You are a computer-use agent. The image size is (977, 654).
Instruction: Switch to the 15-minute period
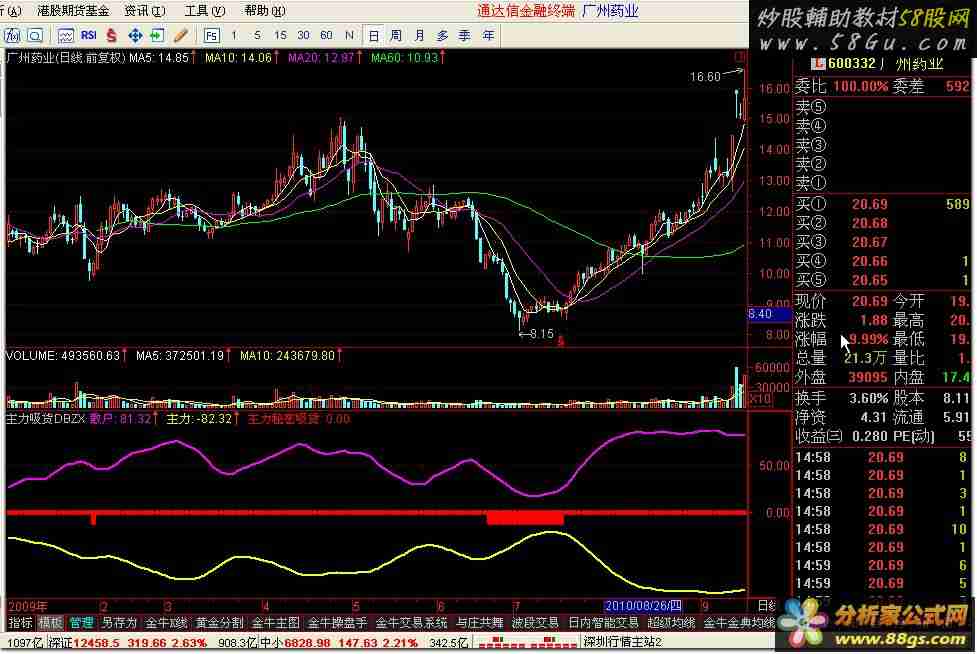coord(280,36)
